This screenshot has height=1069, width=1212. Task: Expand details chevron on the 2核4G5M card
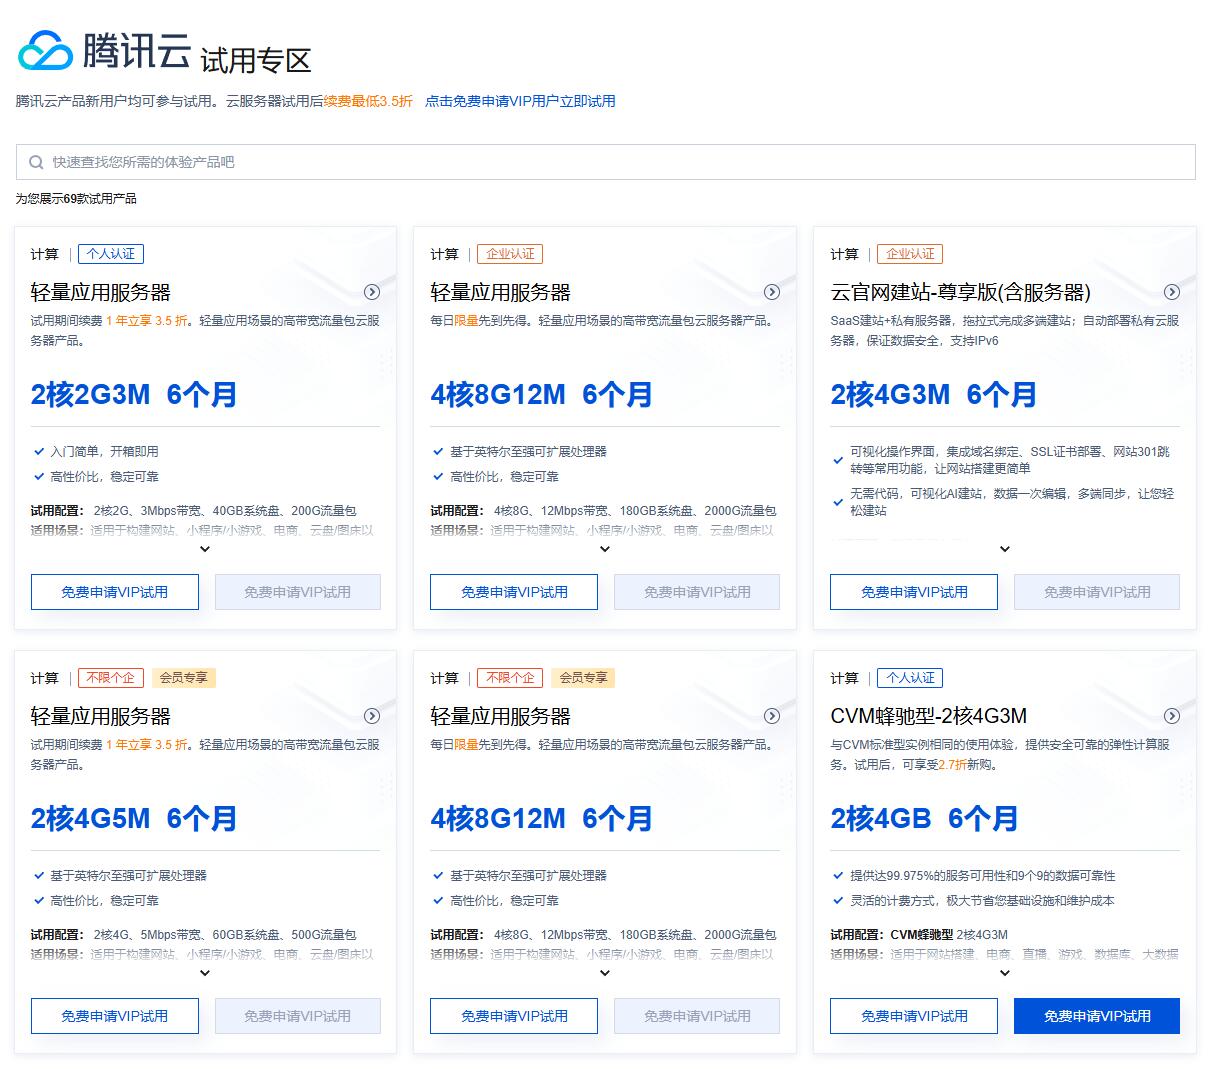click(x=205, y=973)
